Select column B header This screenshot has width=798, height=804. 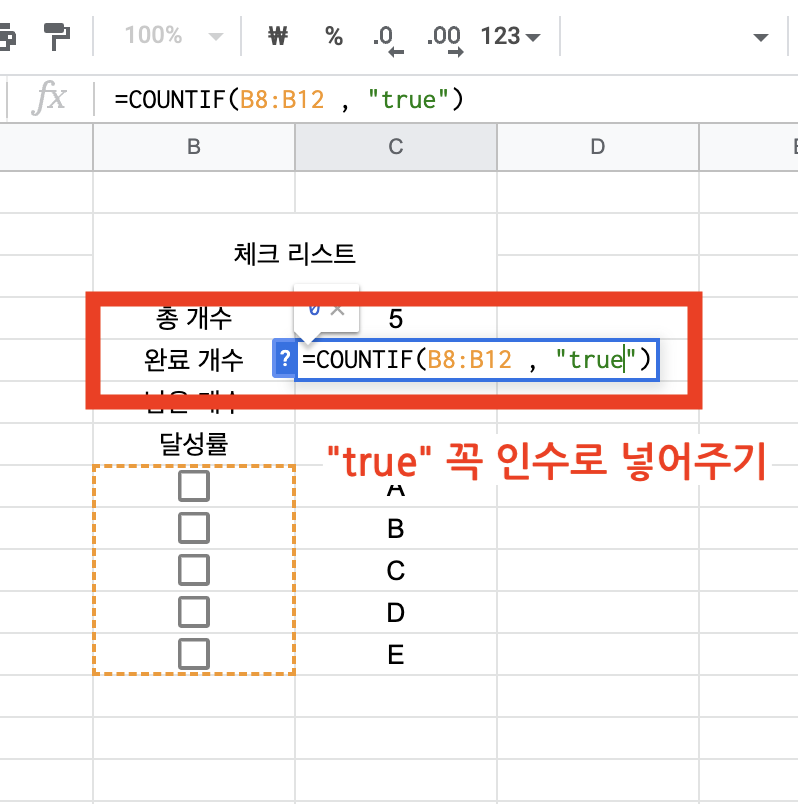(194, 147)
